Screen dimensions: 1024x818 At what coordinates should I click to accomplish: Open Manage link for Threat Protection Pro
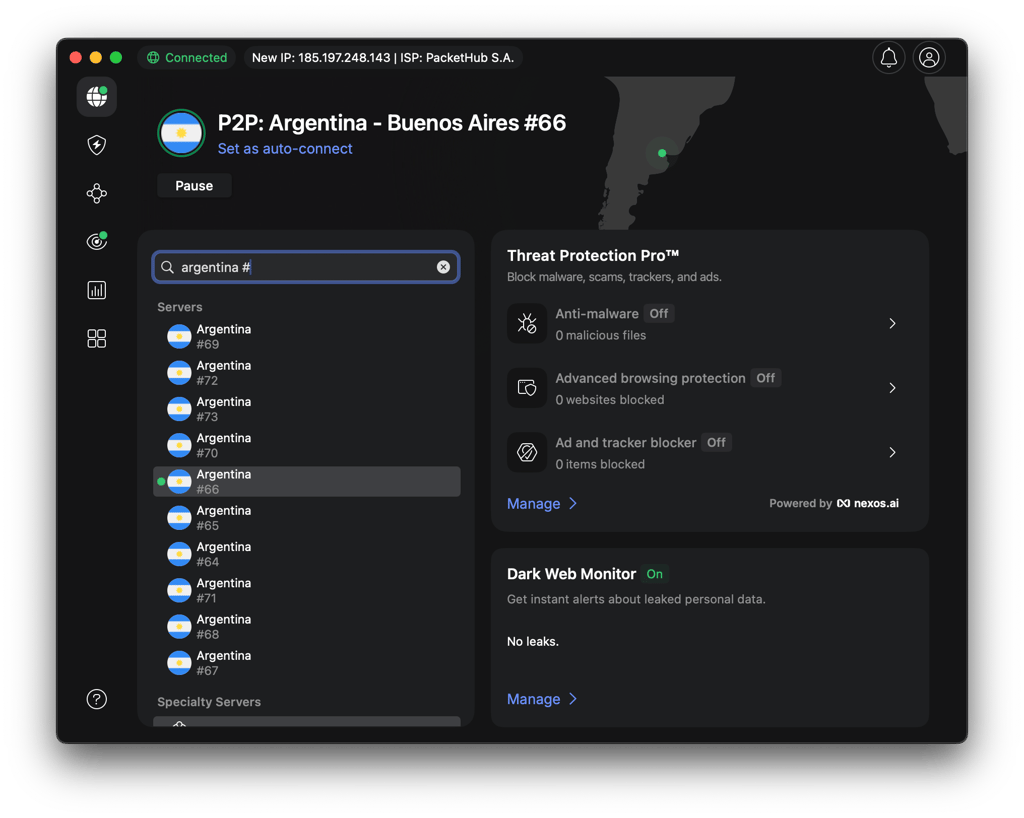[542, 503]
